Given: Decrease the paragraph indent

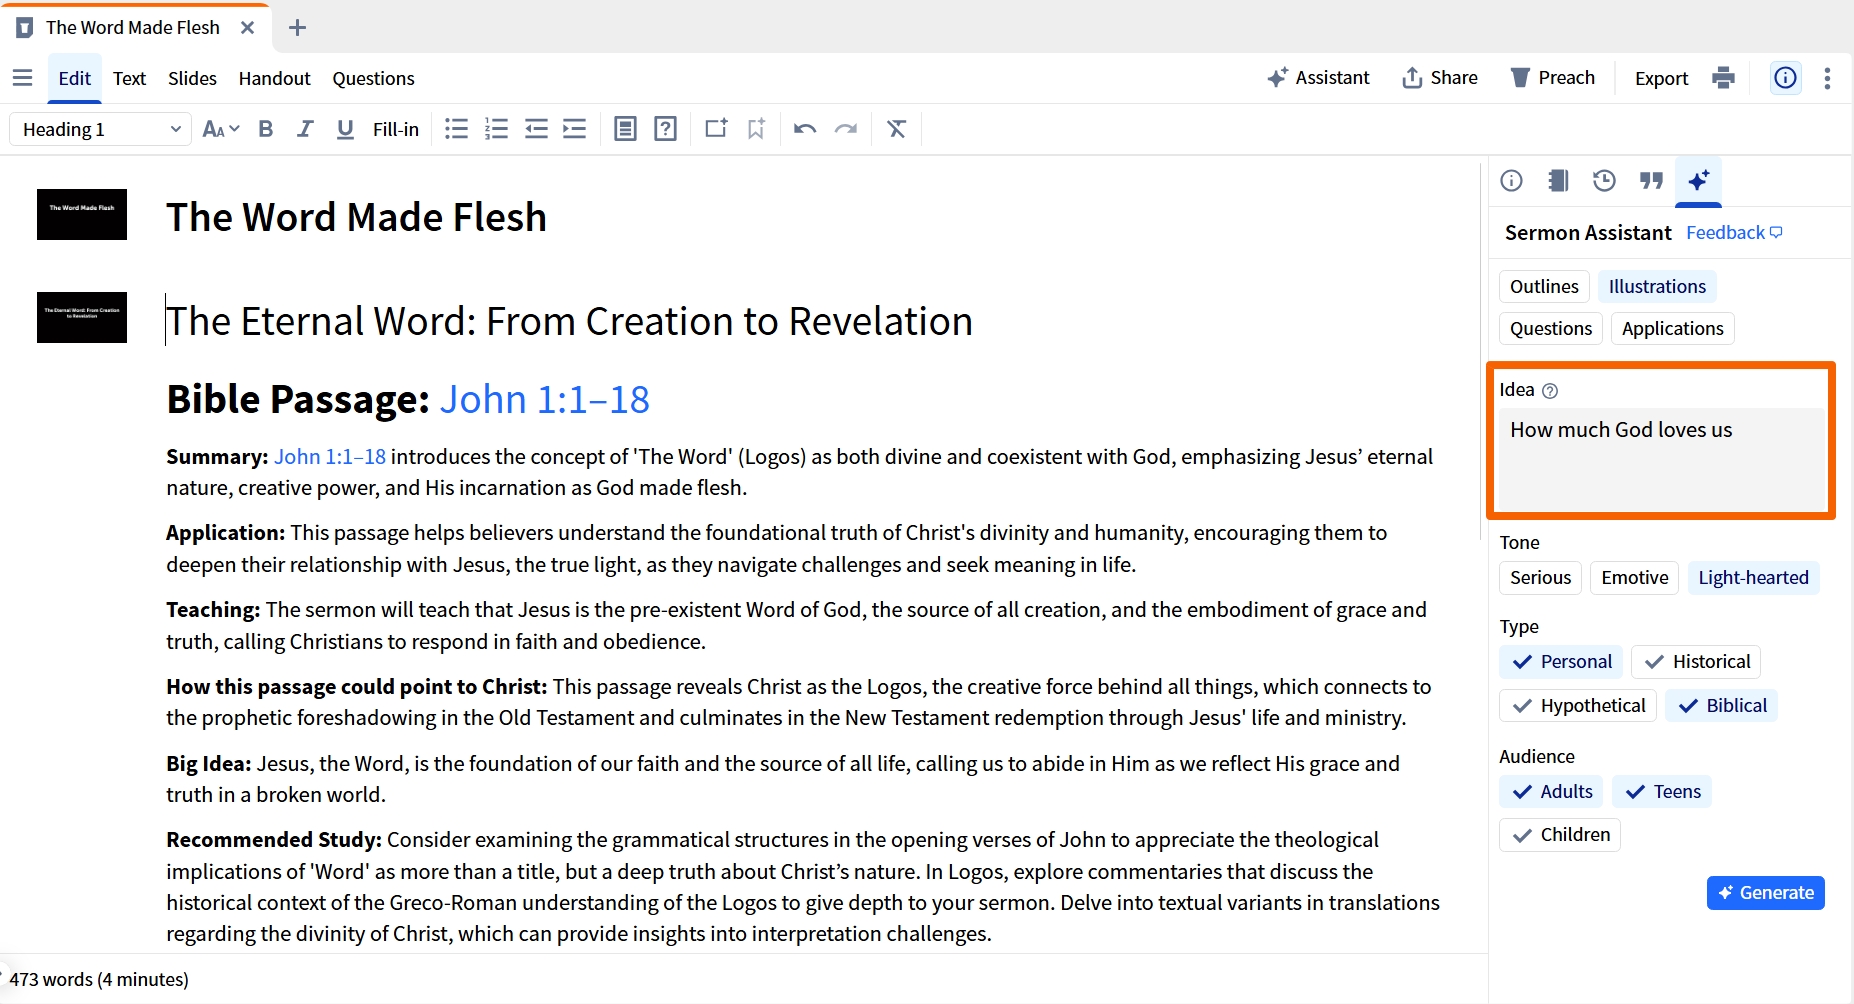Looking at the screenshot, I should (536, 129).
